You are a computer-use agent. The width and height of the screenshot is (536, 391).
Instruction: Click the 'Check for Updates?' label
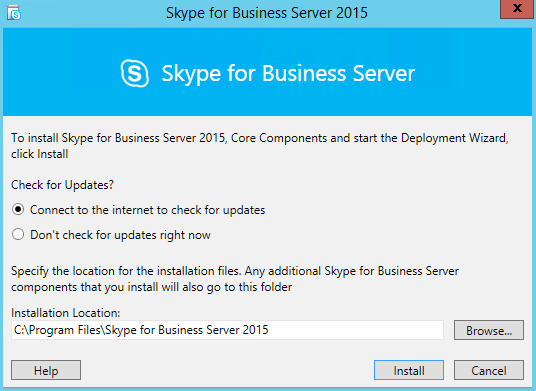[62, 185]
